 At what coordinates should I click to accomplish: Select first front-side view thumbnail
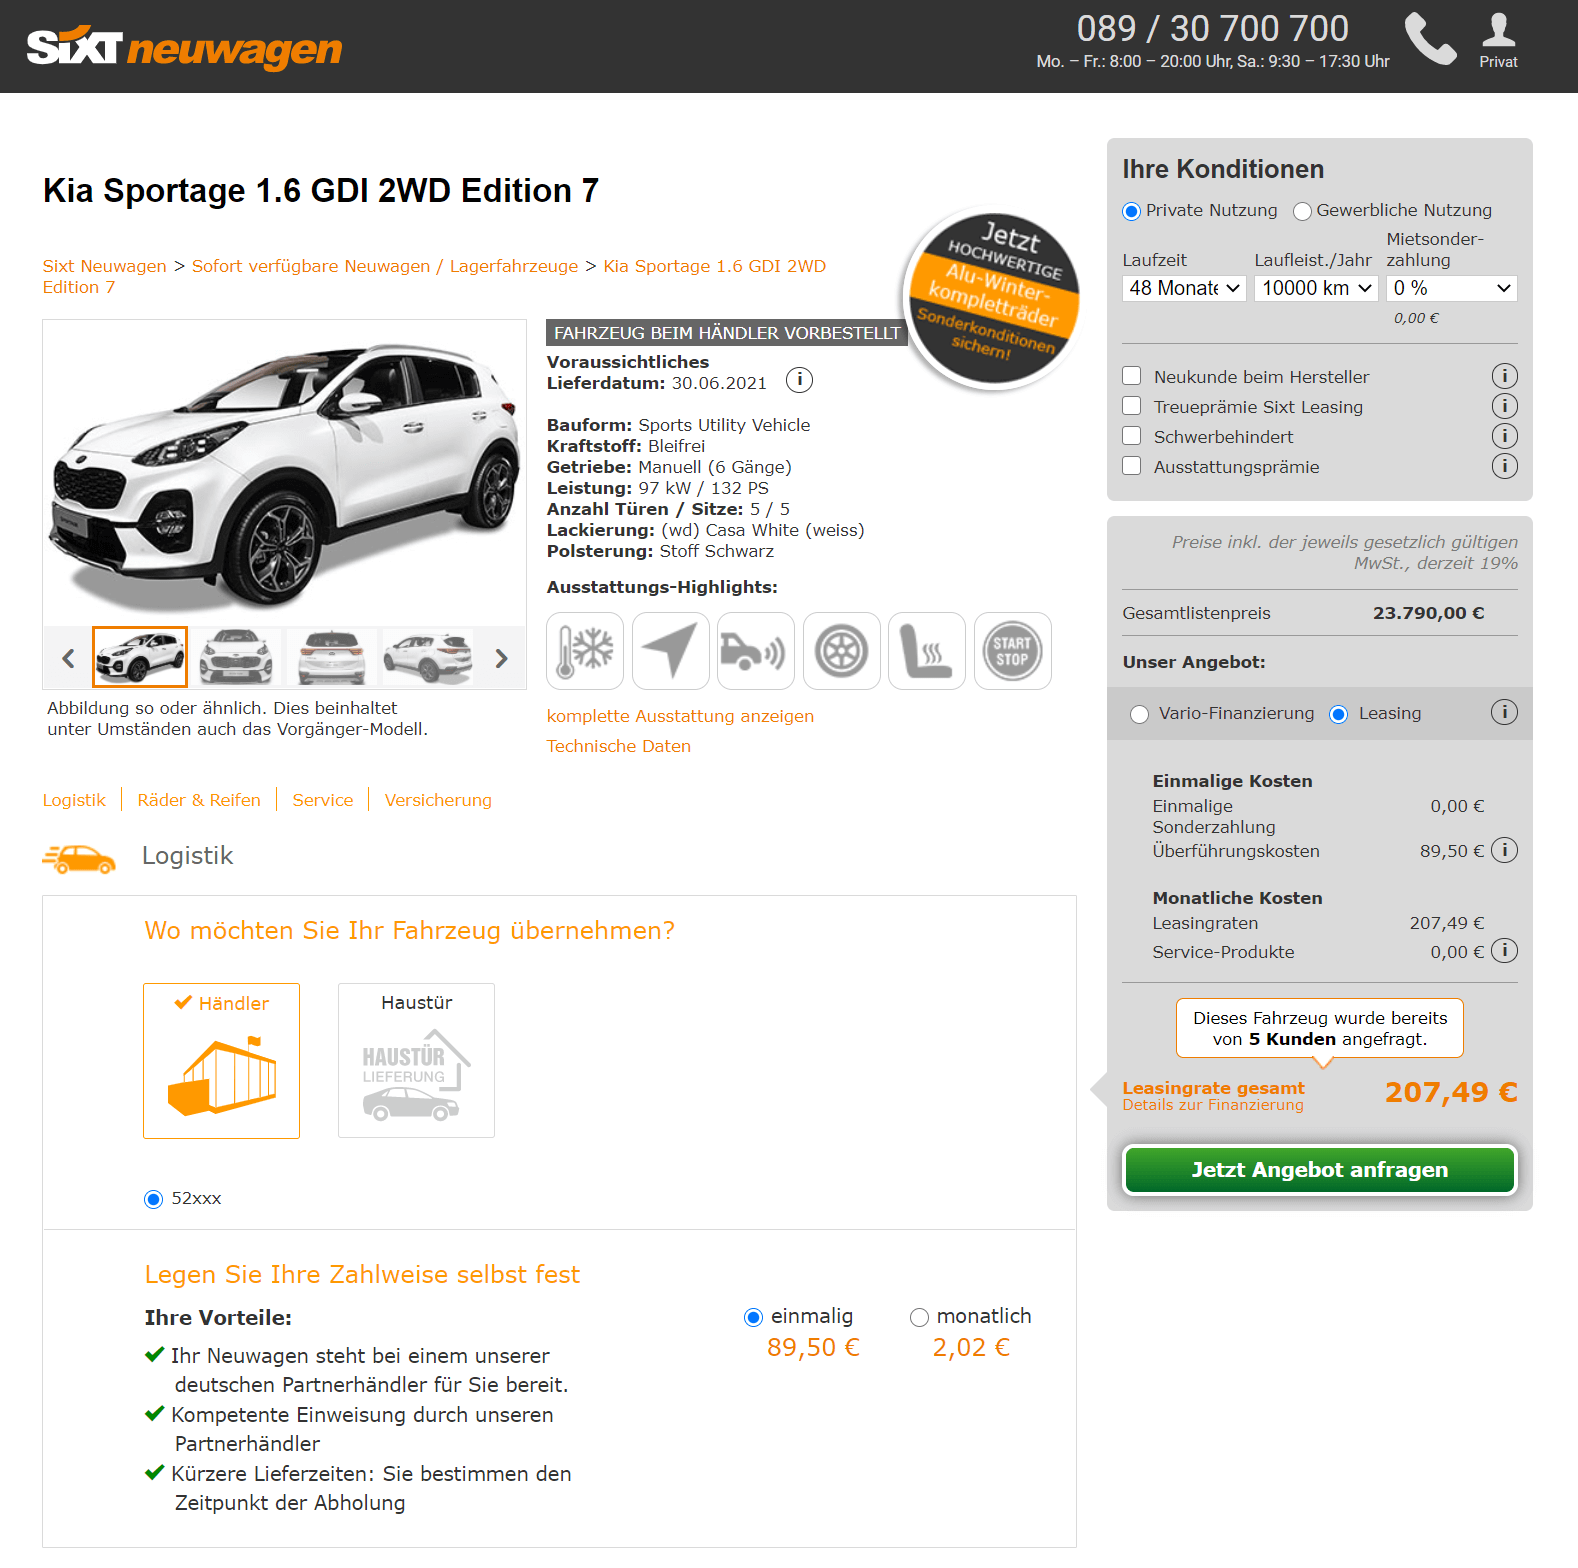pyautogui.click(x=140, y=657)
